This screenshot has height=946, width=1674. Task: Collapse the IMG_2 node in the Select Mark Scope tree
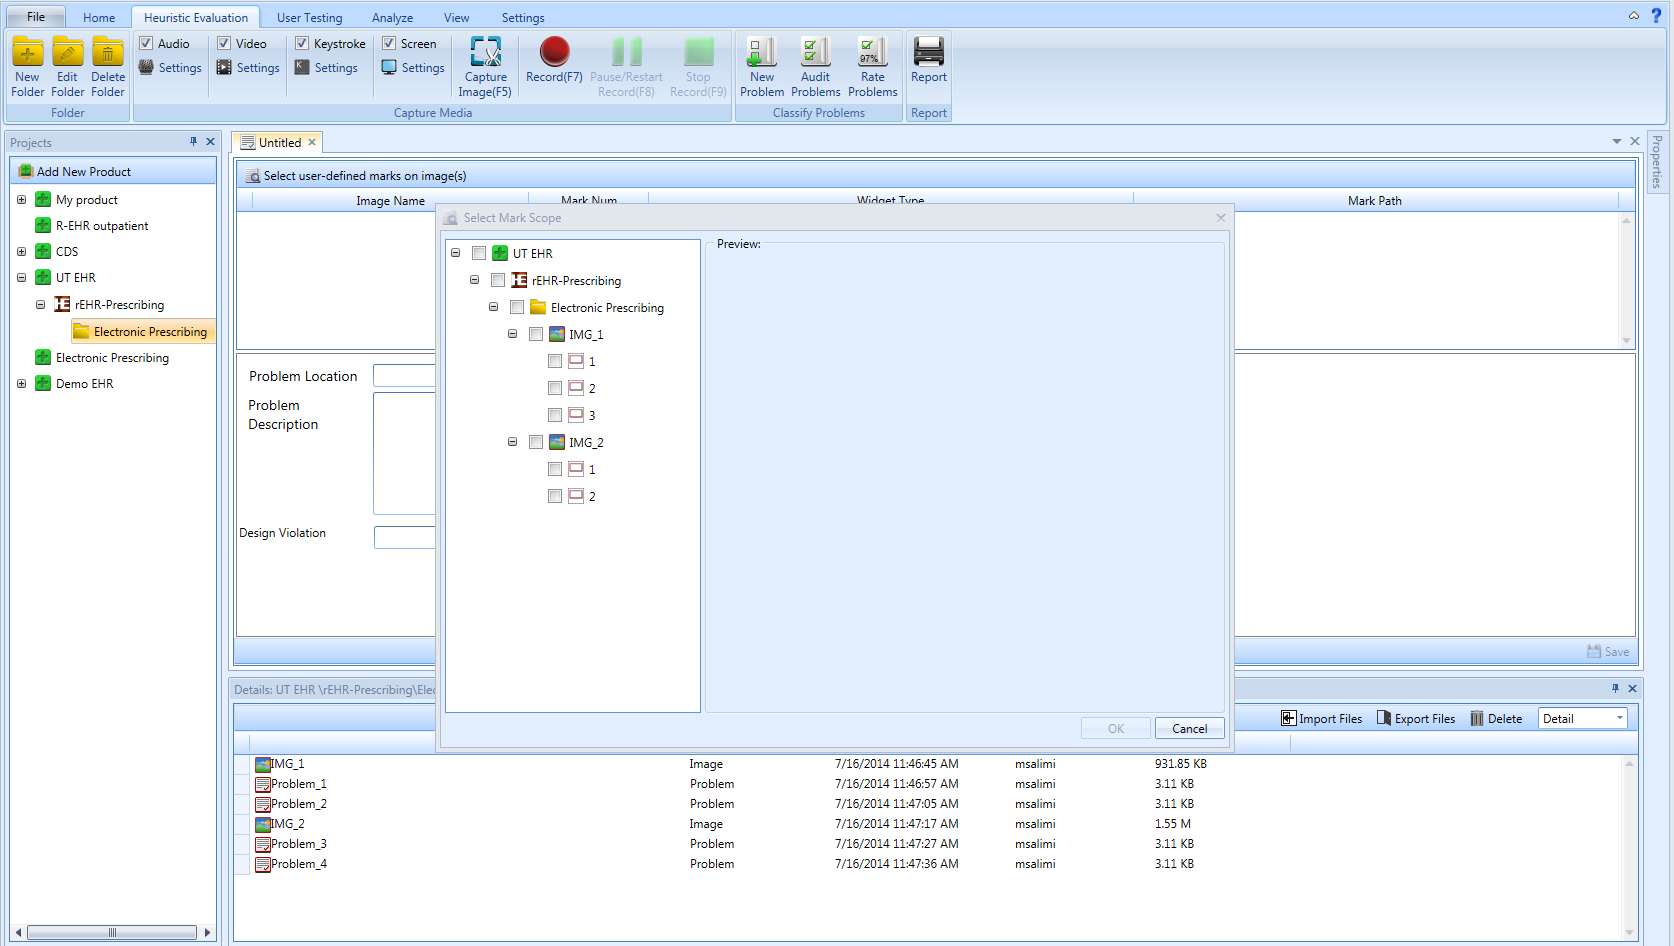coord(513,442)
